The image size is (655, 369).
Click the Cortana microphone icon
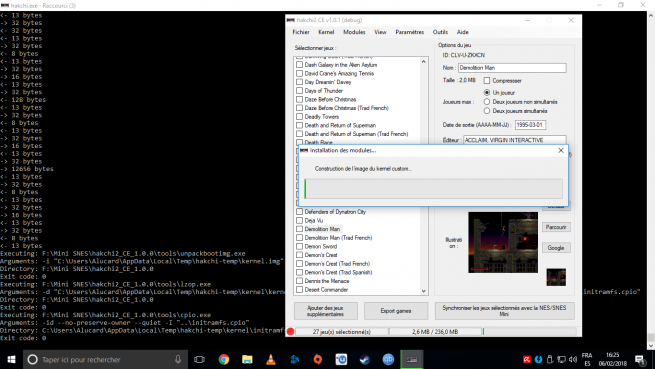(178, 359)
